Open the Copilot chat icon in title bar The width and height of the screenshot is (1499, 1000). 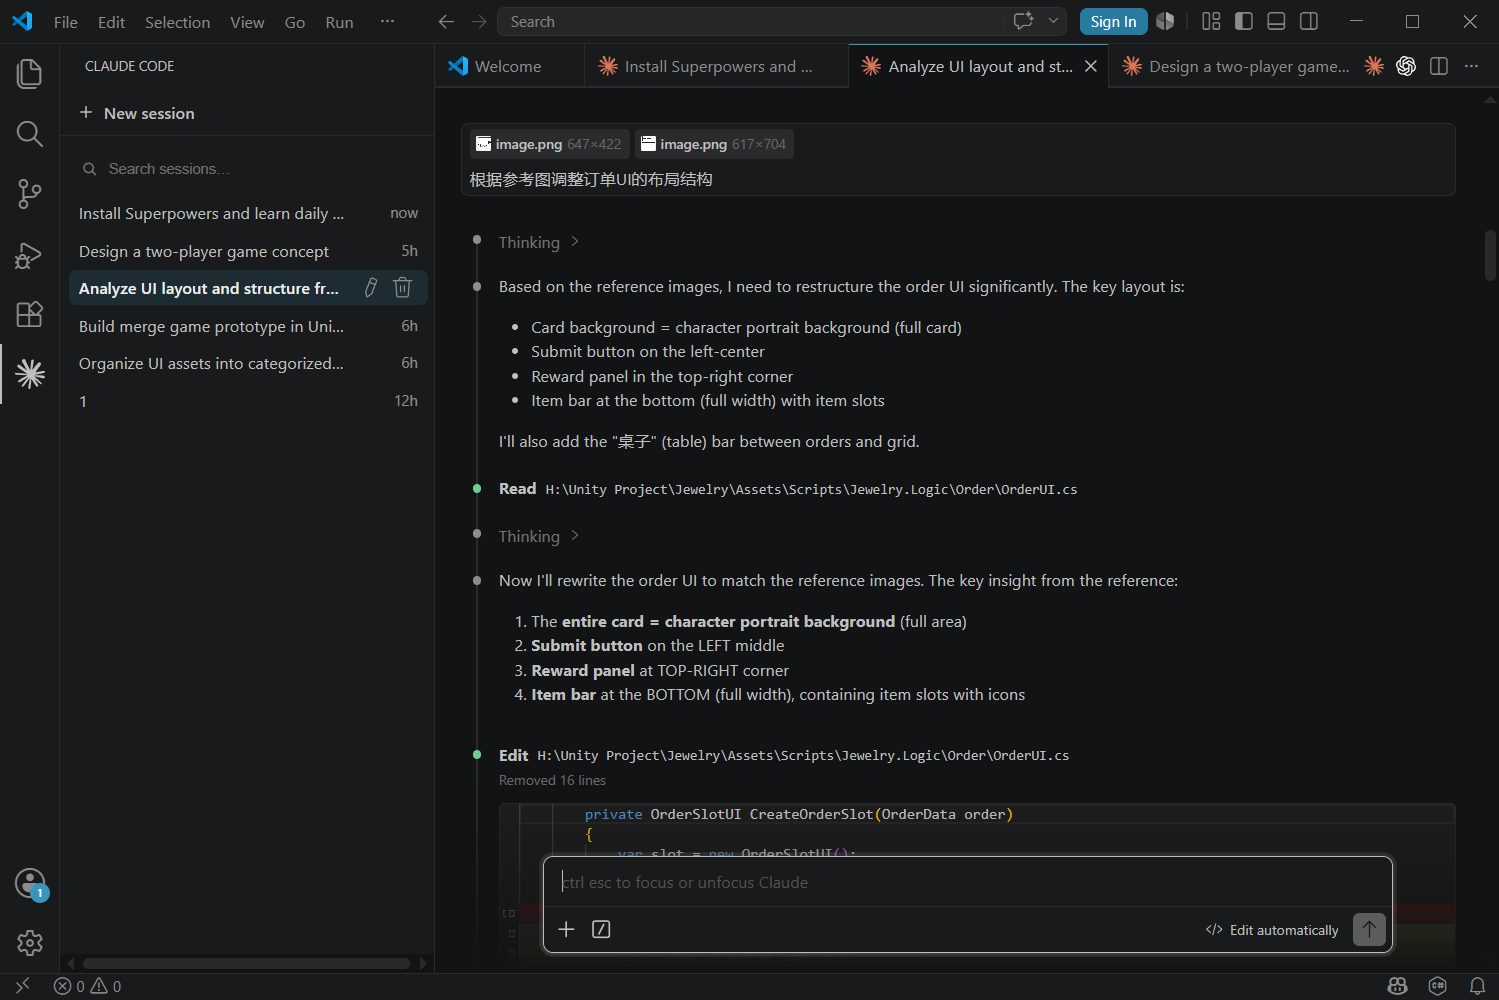pos(1023,21)
